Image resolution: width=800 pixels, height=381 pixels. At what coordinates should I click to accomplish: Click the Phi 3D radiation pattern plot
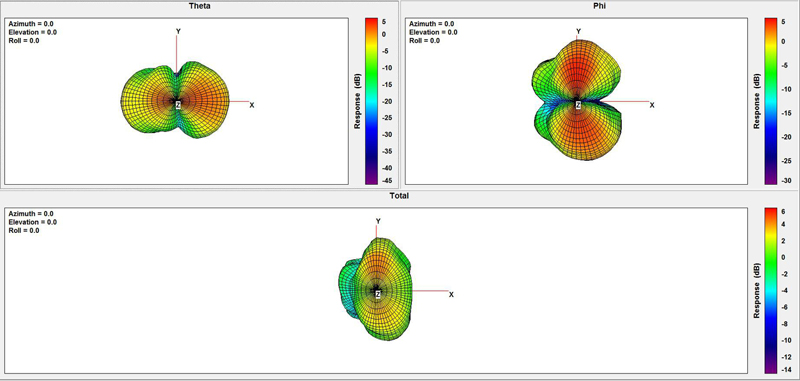(577, 99)
